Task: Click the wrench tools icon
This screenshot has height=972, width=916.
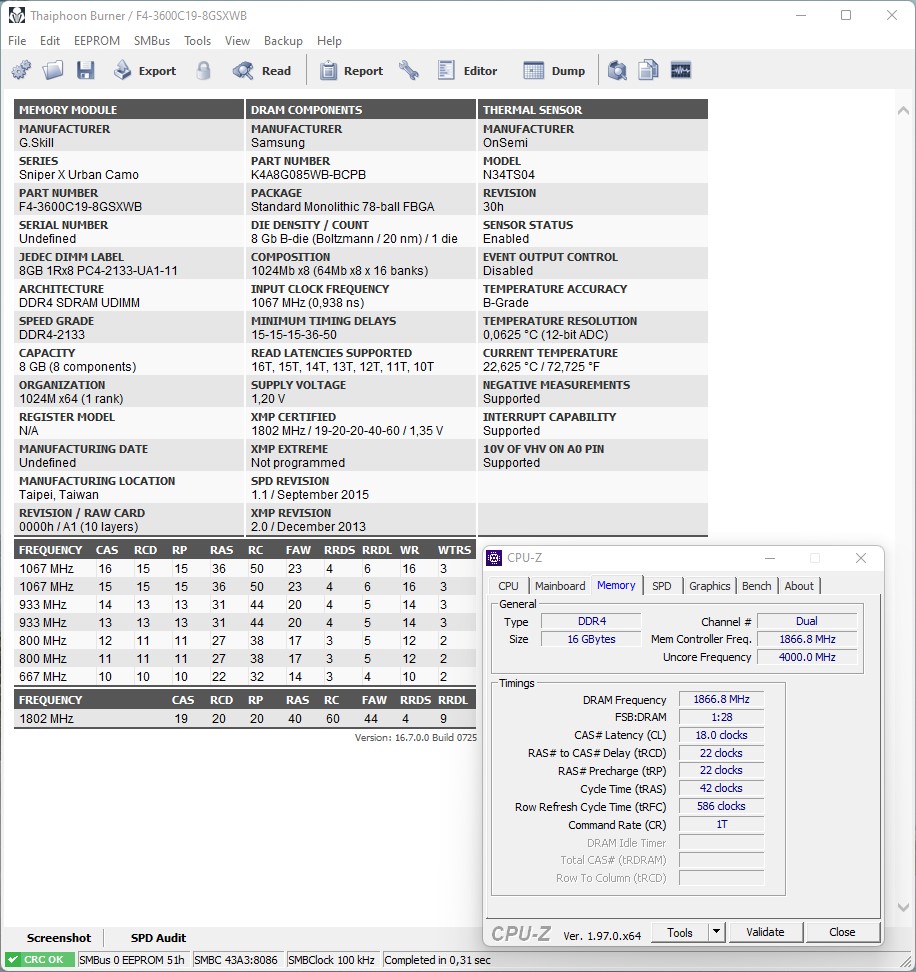Action: (x=409, y=71)
